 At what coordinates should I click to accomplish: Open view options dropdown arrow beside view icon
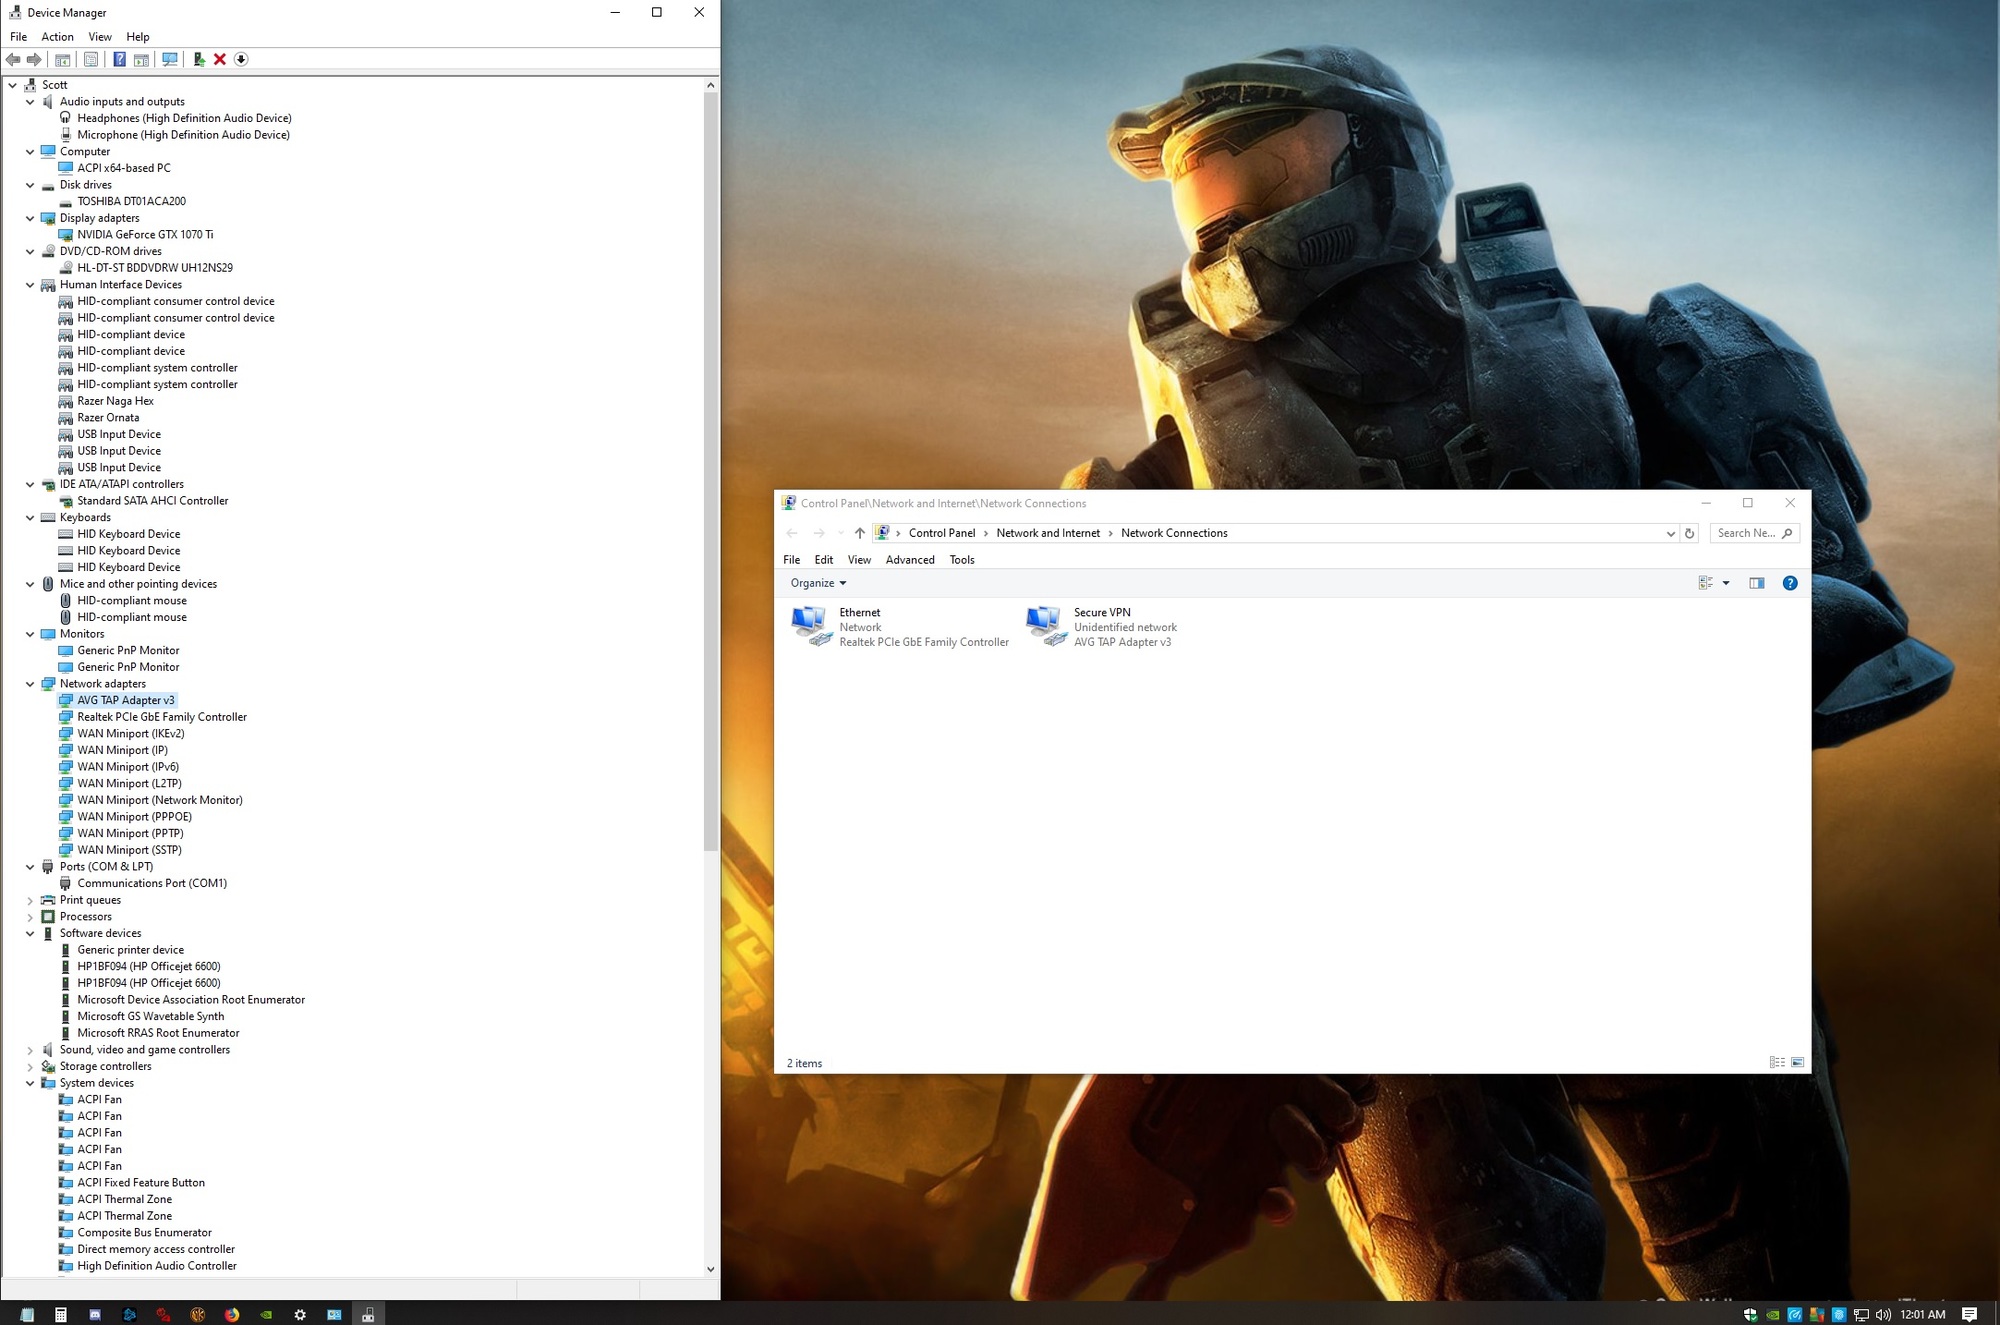pyautogui.click(x=1726, y=583)
